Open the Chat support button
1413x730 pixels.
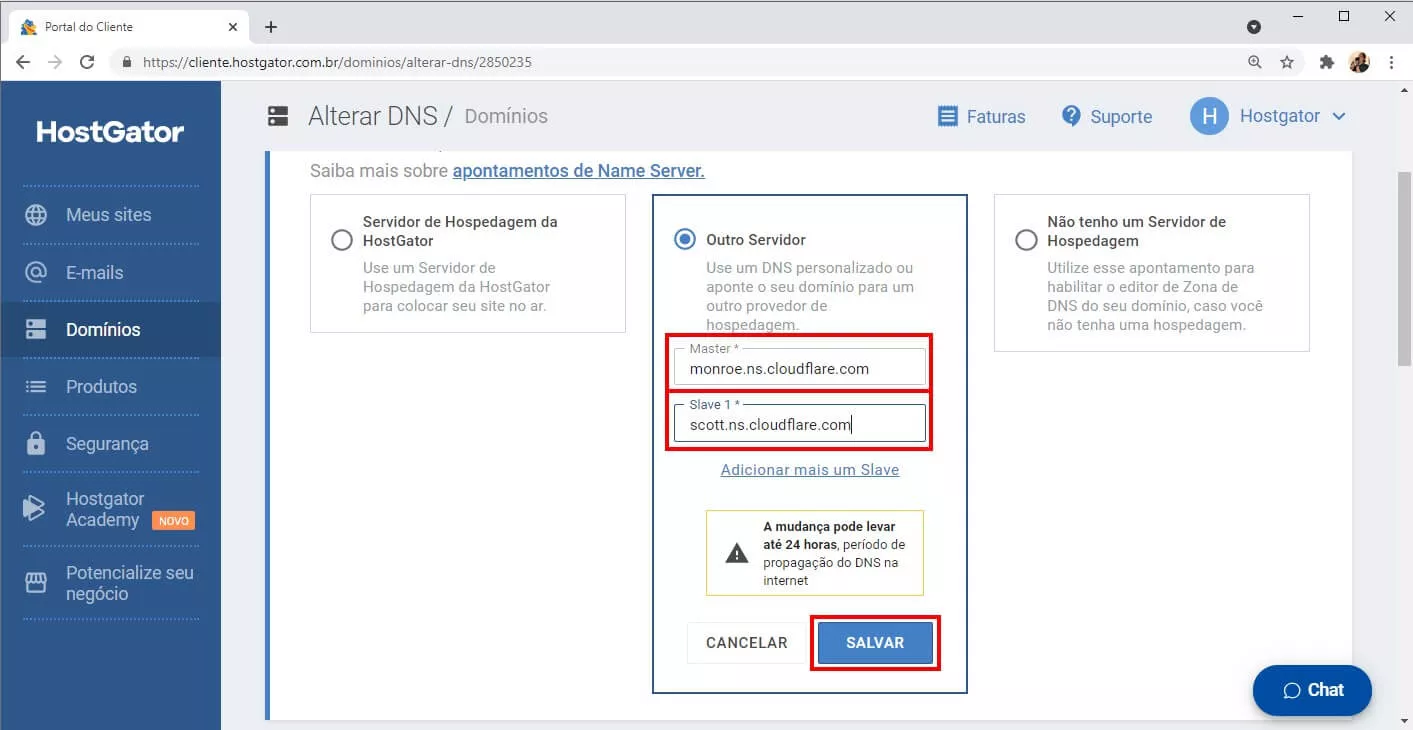coord(1312,690)
